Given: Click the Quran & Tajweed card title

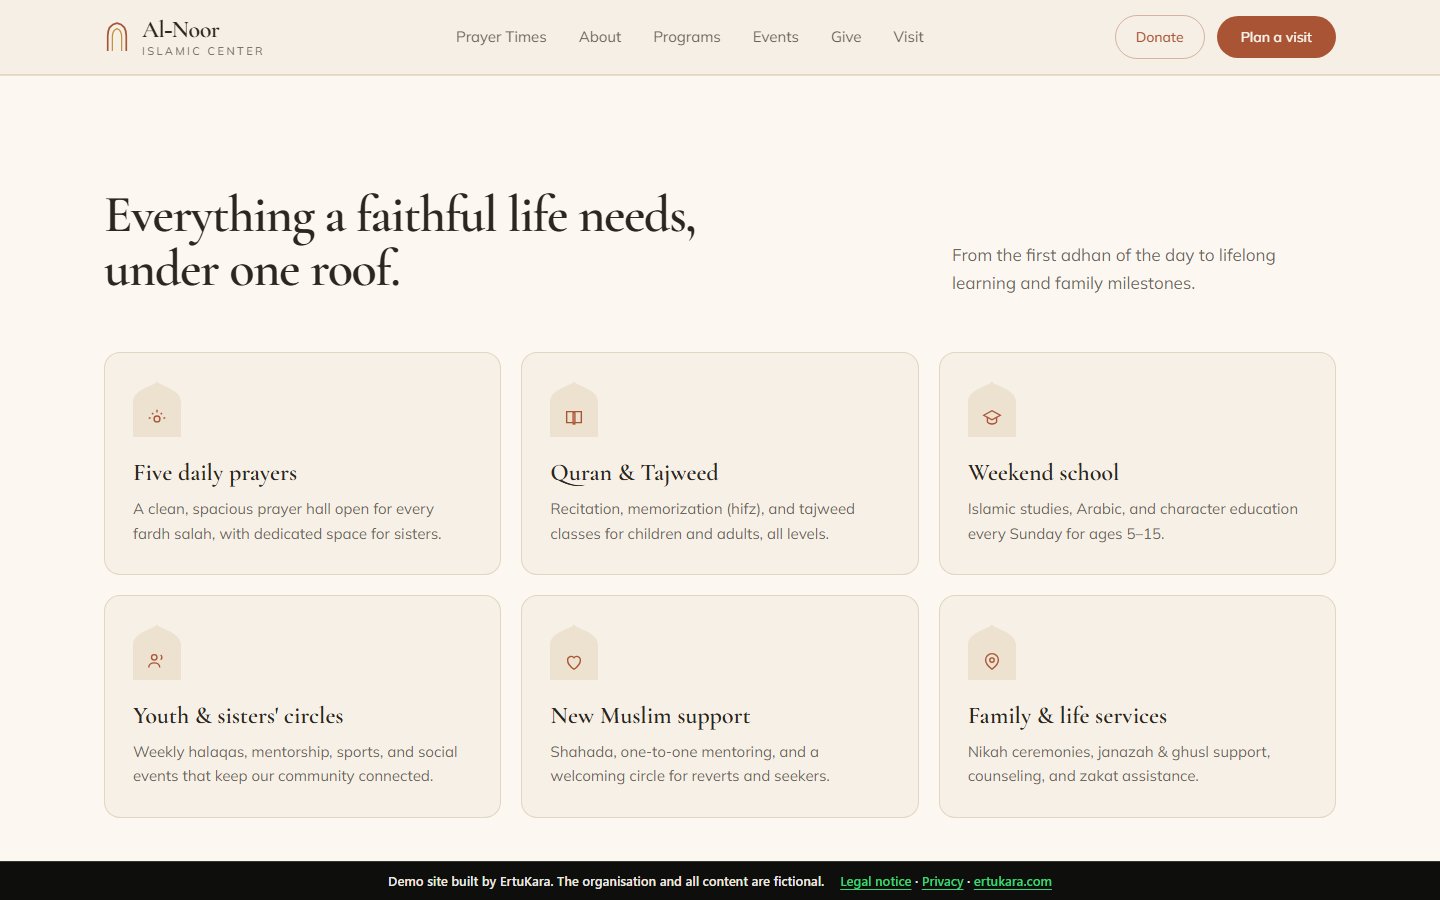Looking at the screenshot, I should (x=634, y=473).
